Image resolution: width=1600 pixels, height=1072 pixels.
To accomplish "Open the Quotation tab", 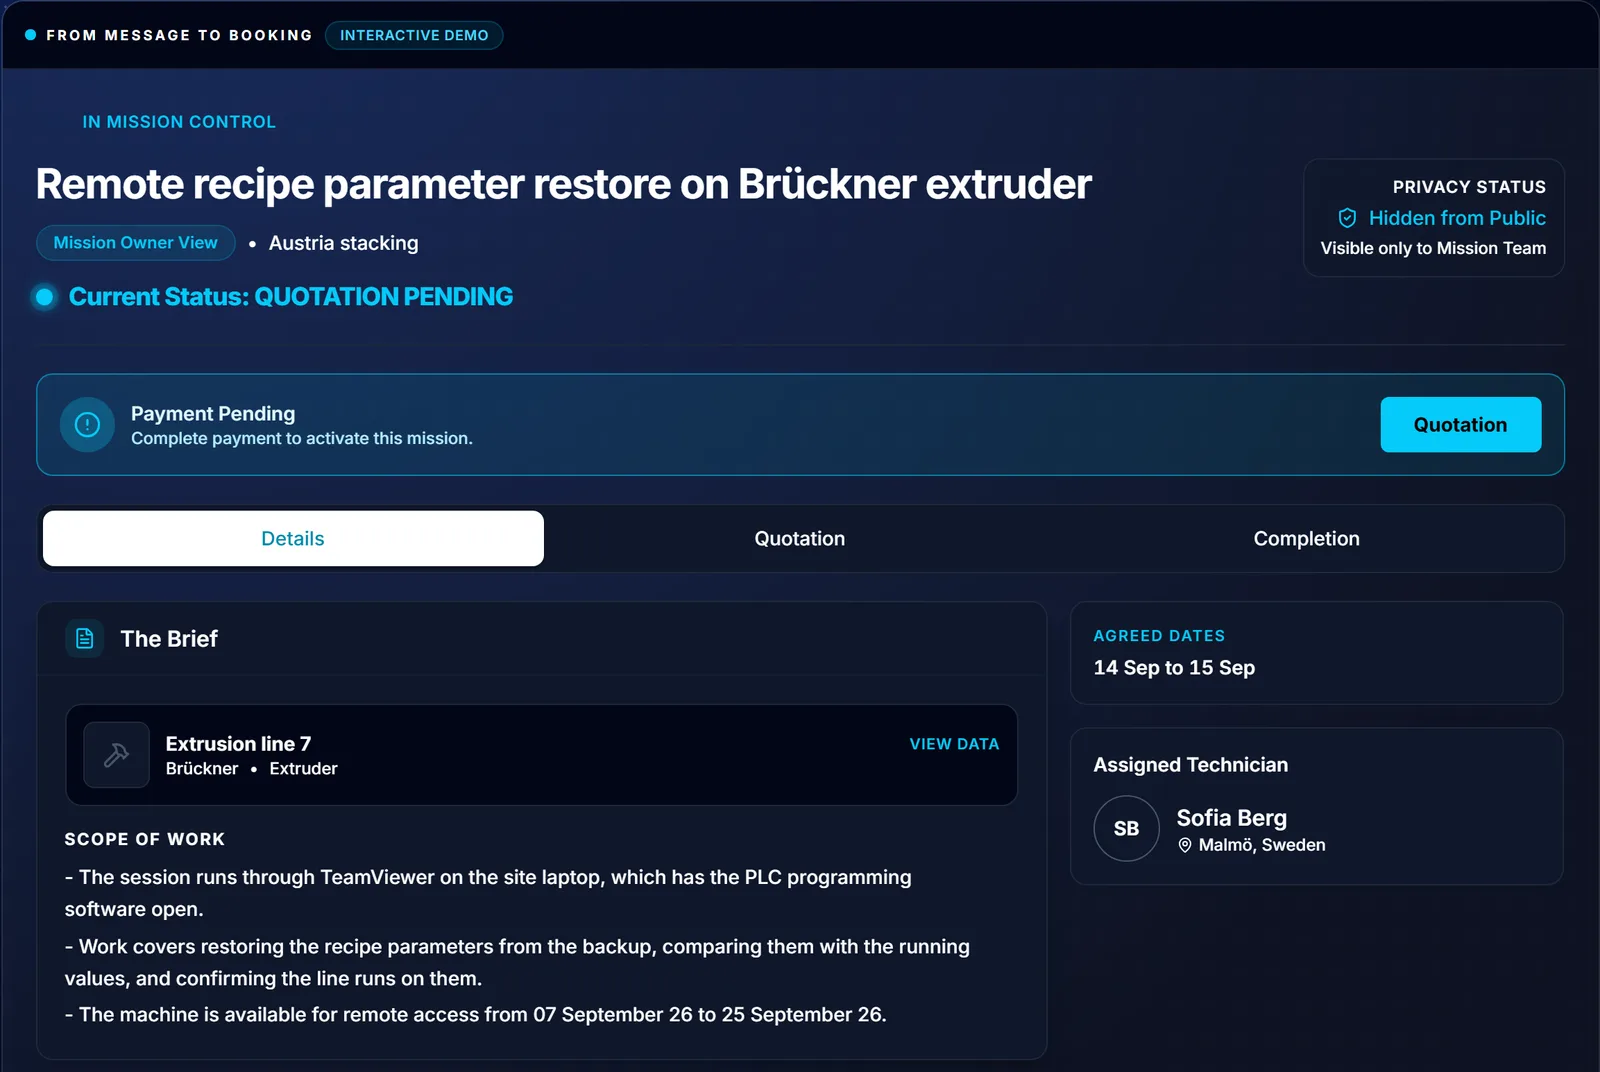I will pos(799,539).
